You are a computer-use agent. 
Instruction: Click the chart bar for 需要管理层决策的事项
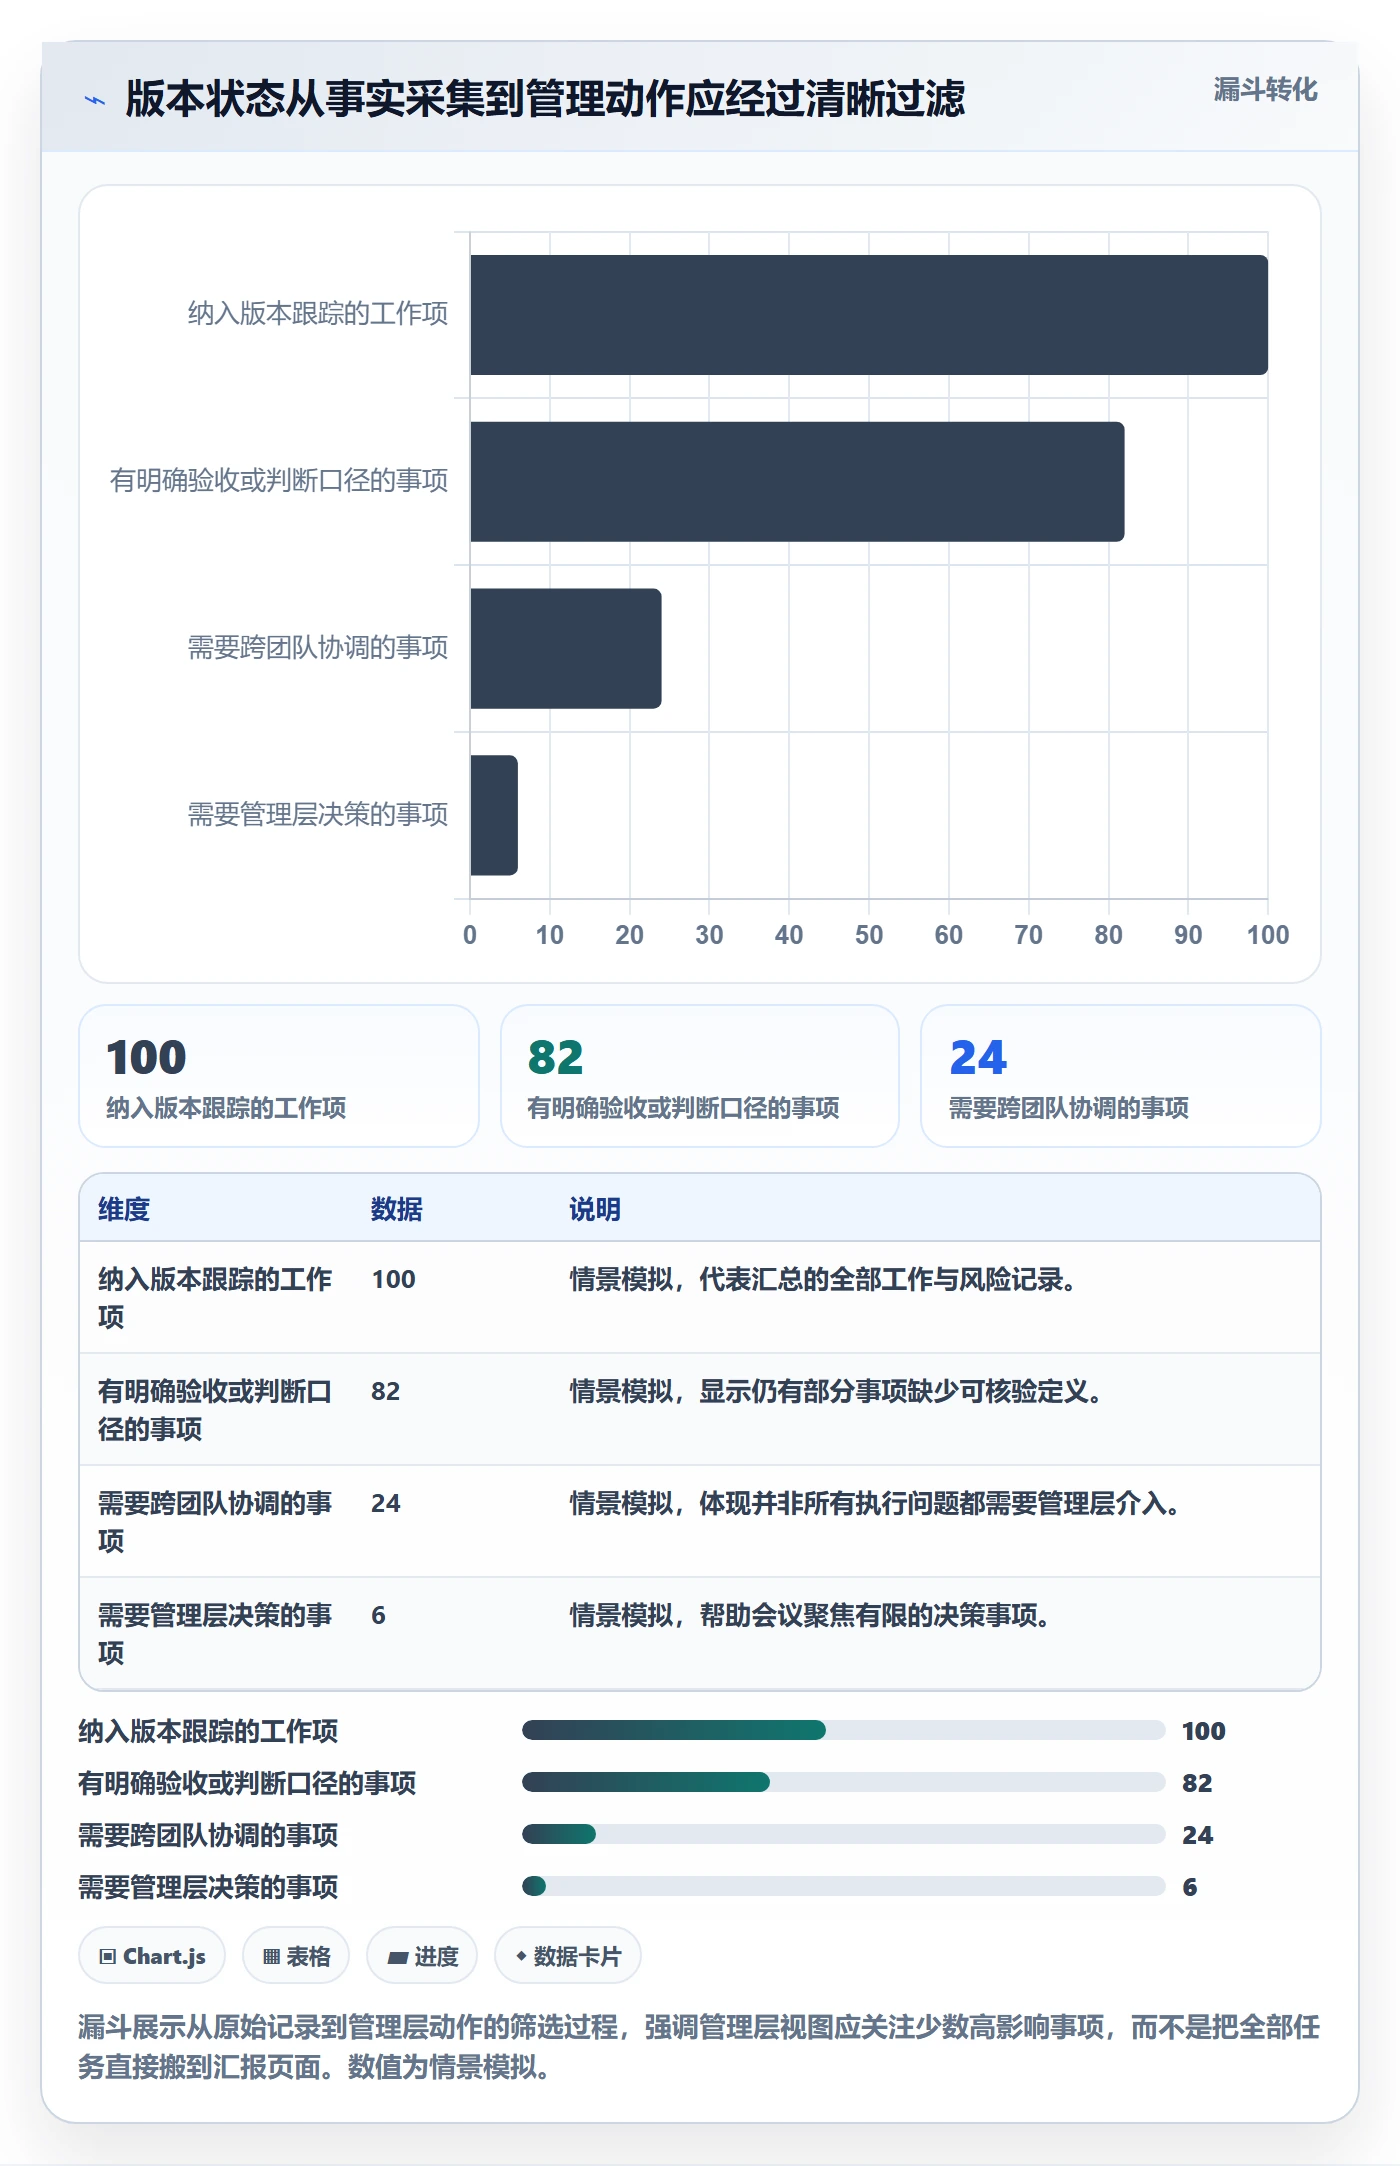coord(494,815)
